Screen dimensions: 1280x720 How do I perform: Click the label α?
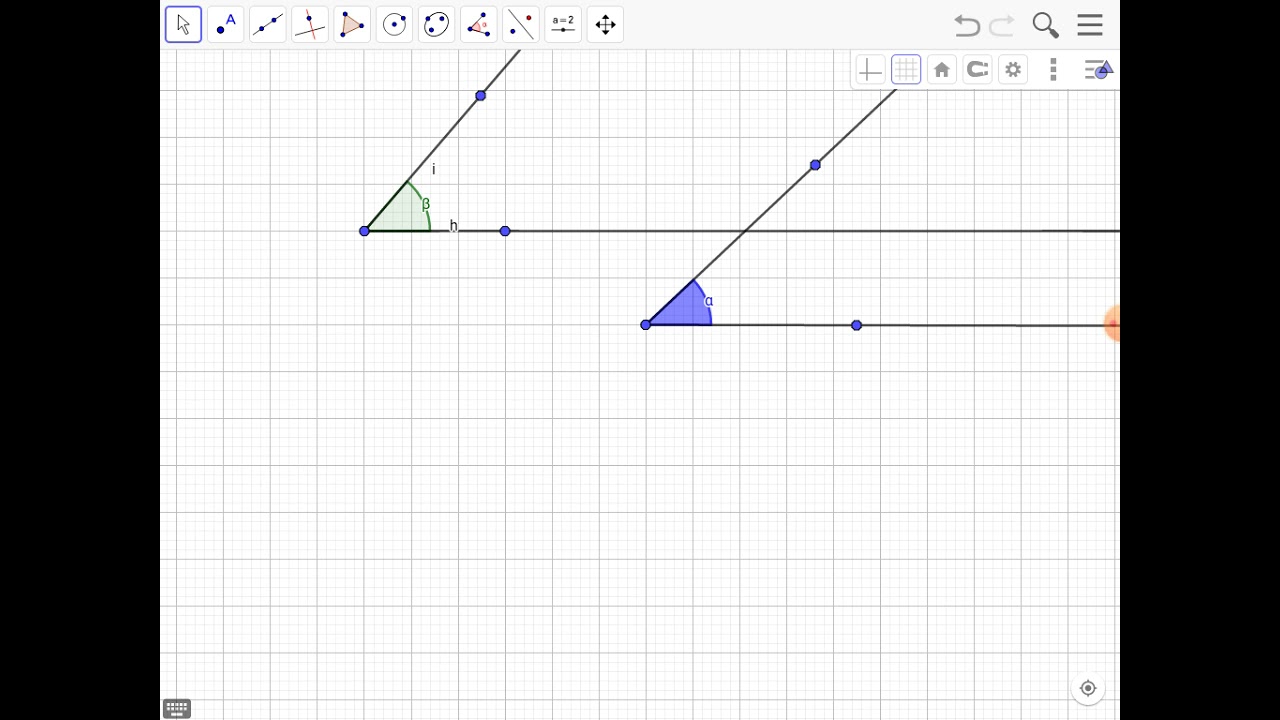709,301
